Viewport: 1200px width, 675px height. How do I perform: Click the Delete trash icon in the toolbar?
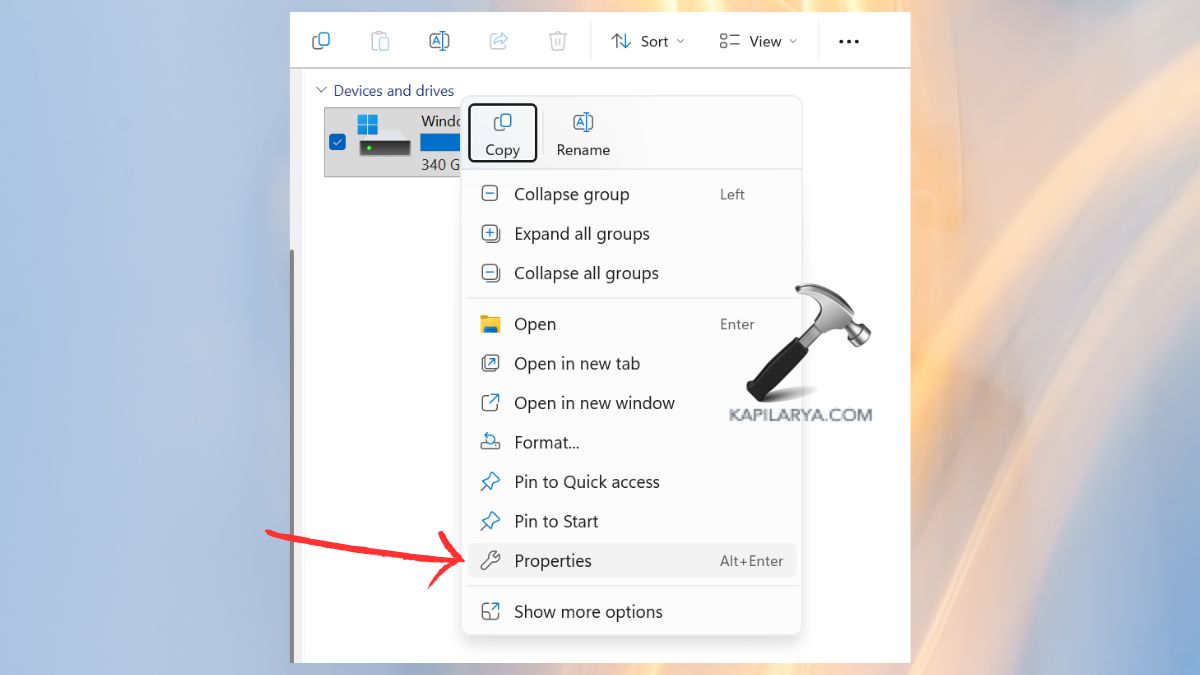(557, 41)
